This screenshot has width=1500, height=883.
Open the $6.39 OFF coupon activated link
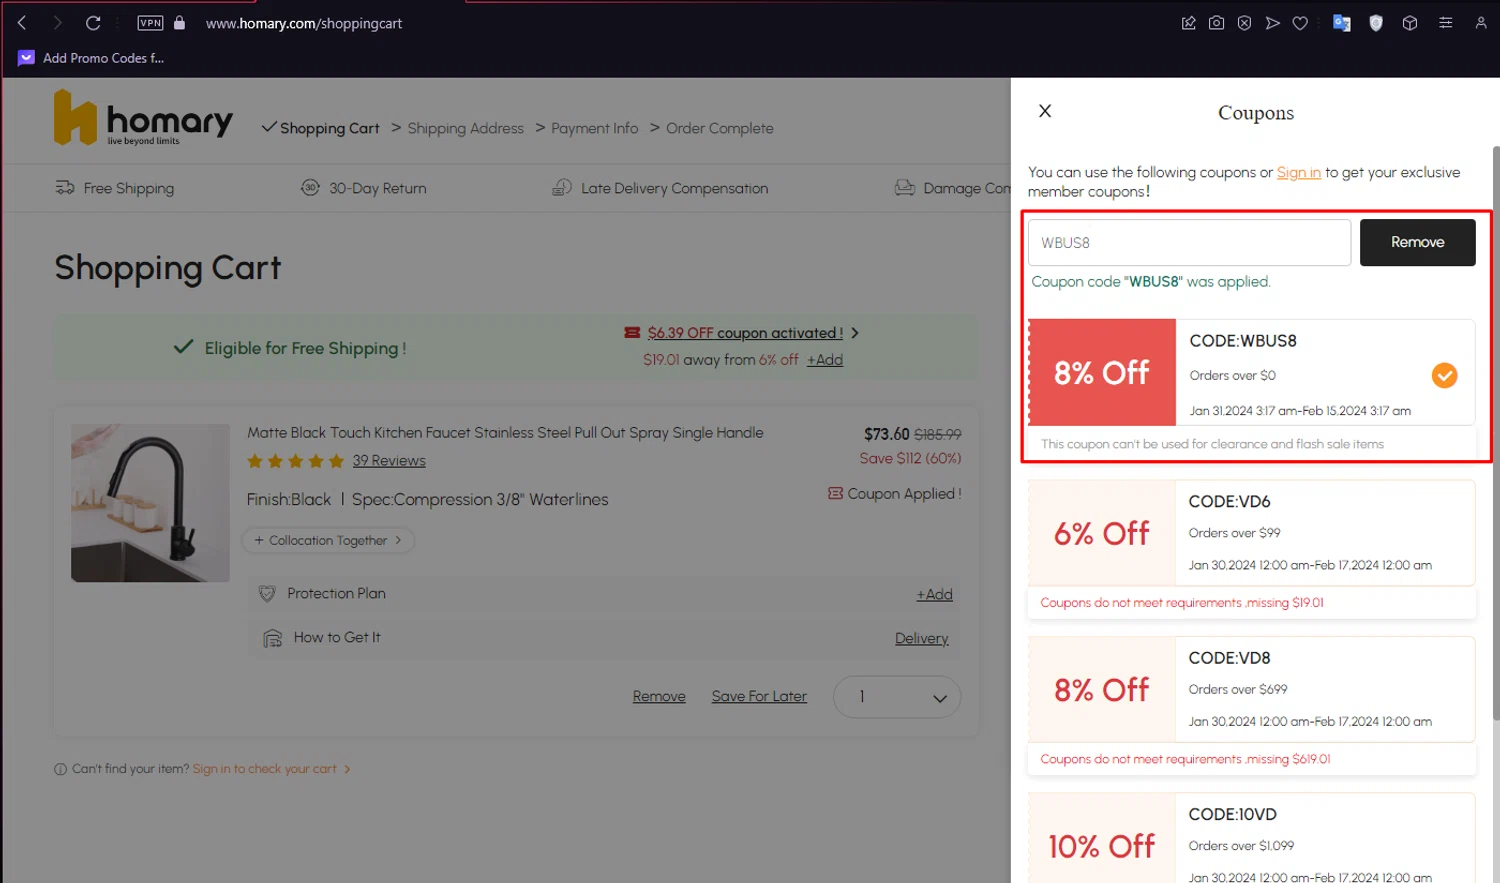click(x=745, y=333)
